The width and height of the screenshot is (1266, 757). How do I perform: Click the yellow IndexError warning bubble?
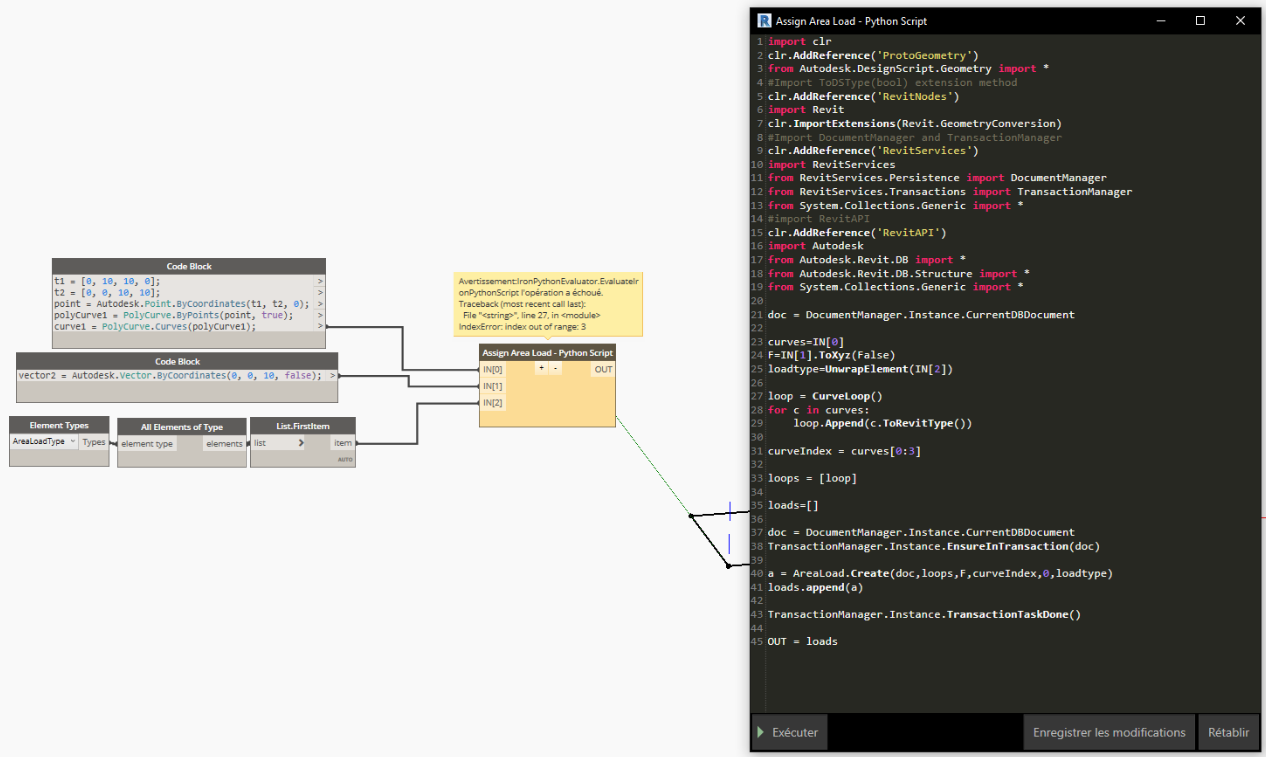coord(548,303)
